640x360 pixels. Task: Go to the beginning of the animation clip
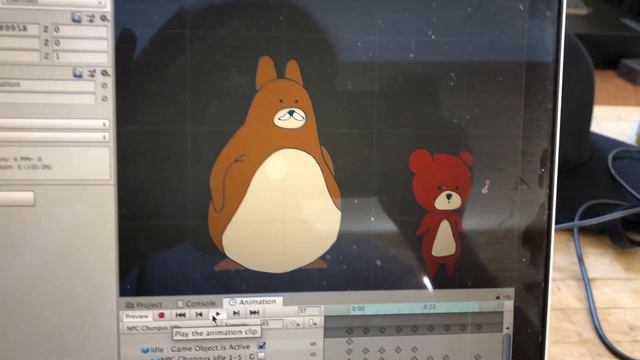(180, 314)
